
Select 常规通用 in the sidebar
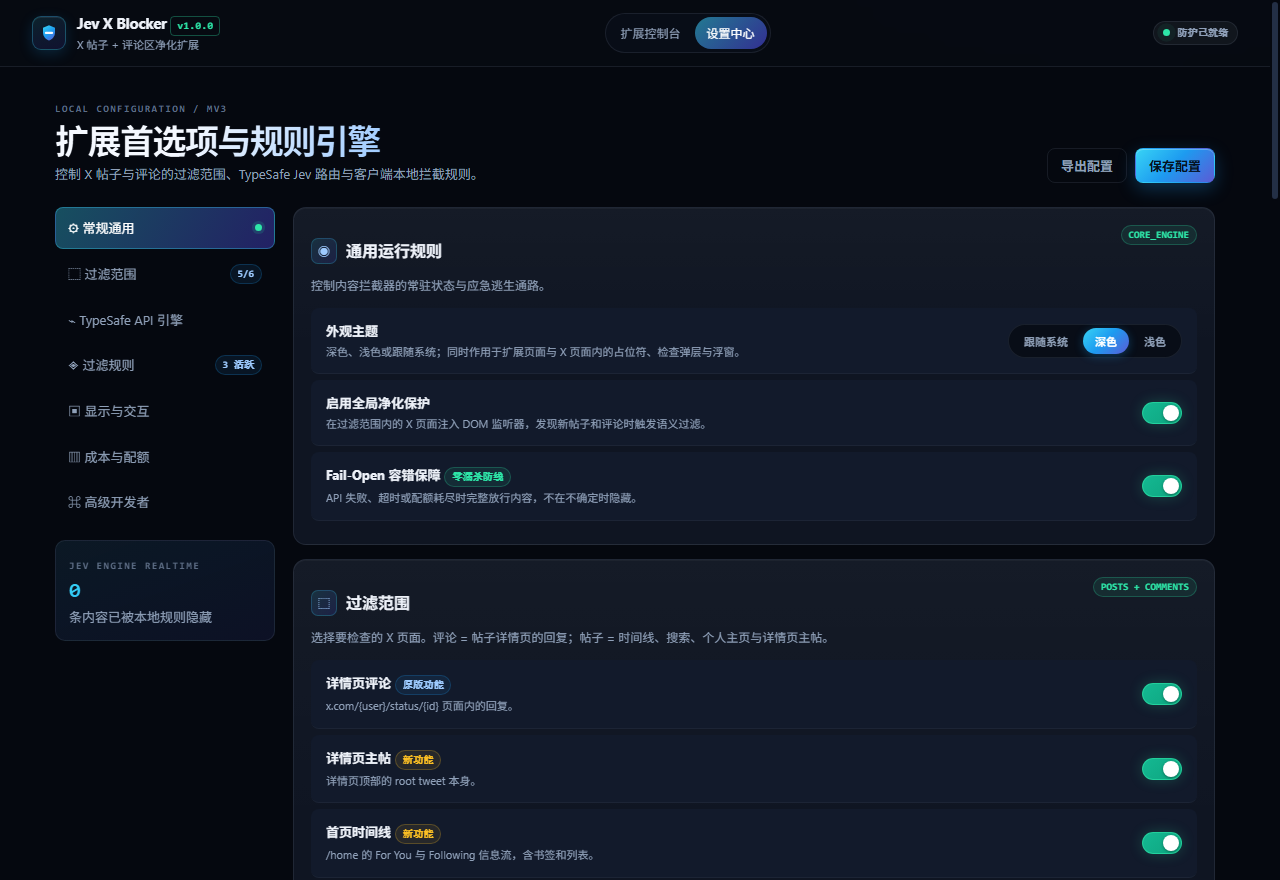pos(165,228)
